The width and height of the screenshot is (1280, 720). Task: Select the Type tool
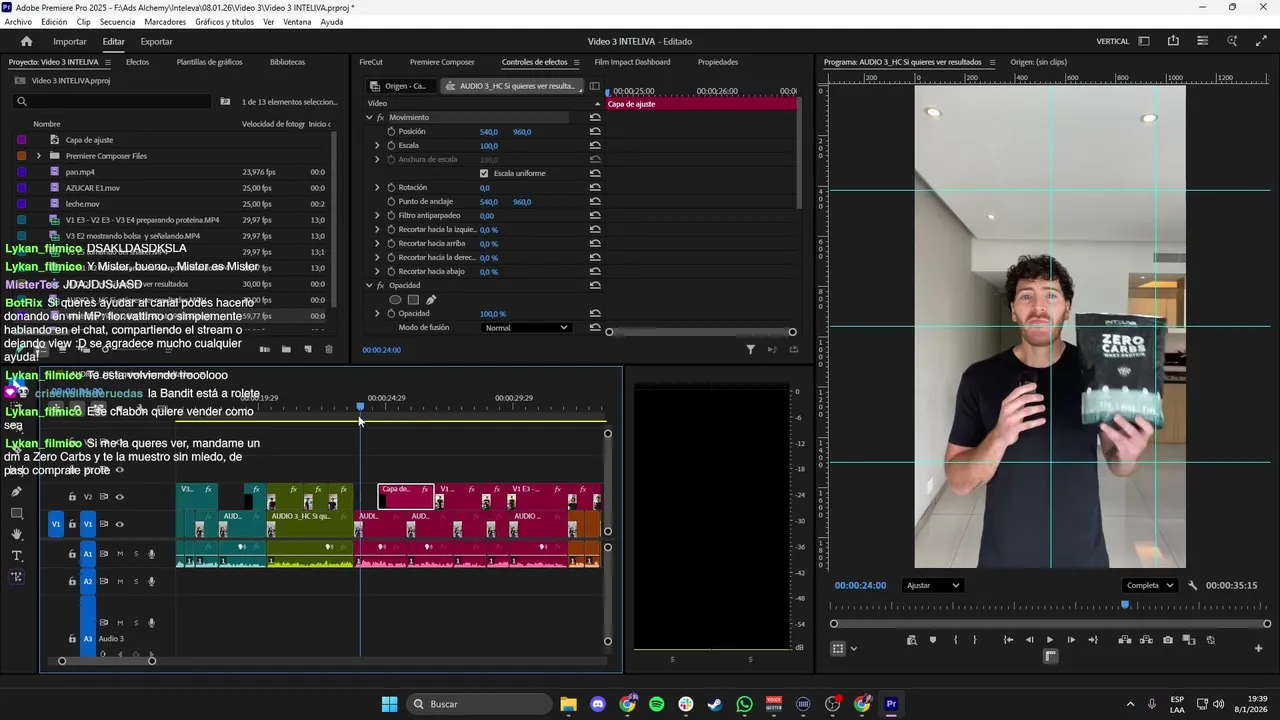click(16, 555)
